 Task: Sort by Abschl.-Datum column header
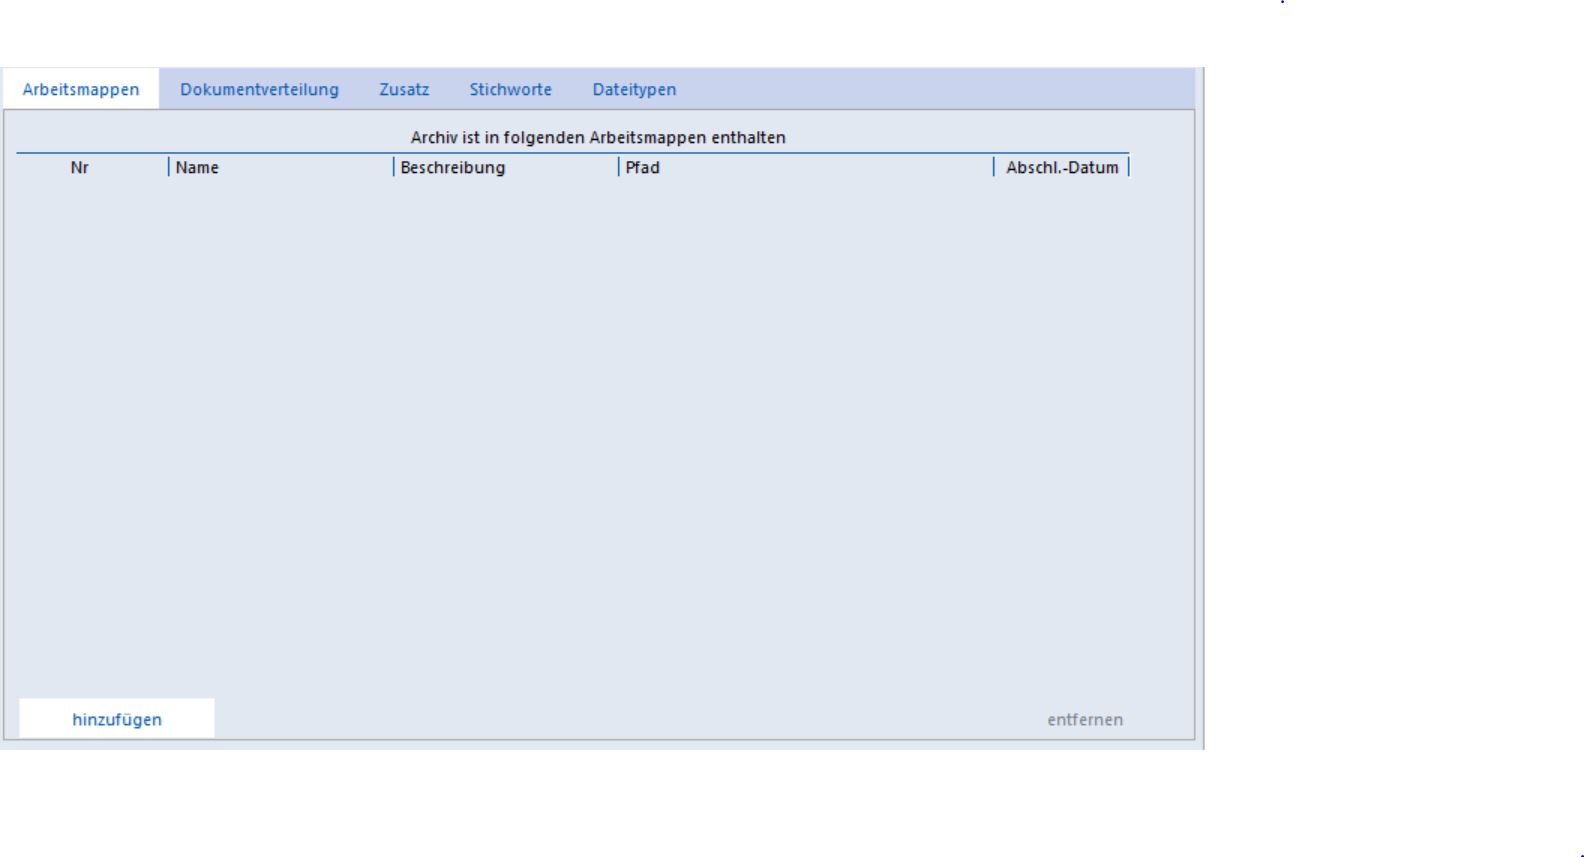(x=1061, y=167)
